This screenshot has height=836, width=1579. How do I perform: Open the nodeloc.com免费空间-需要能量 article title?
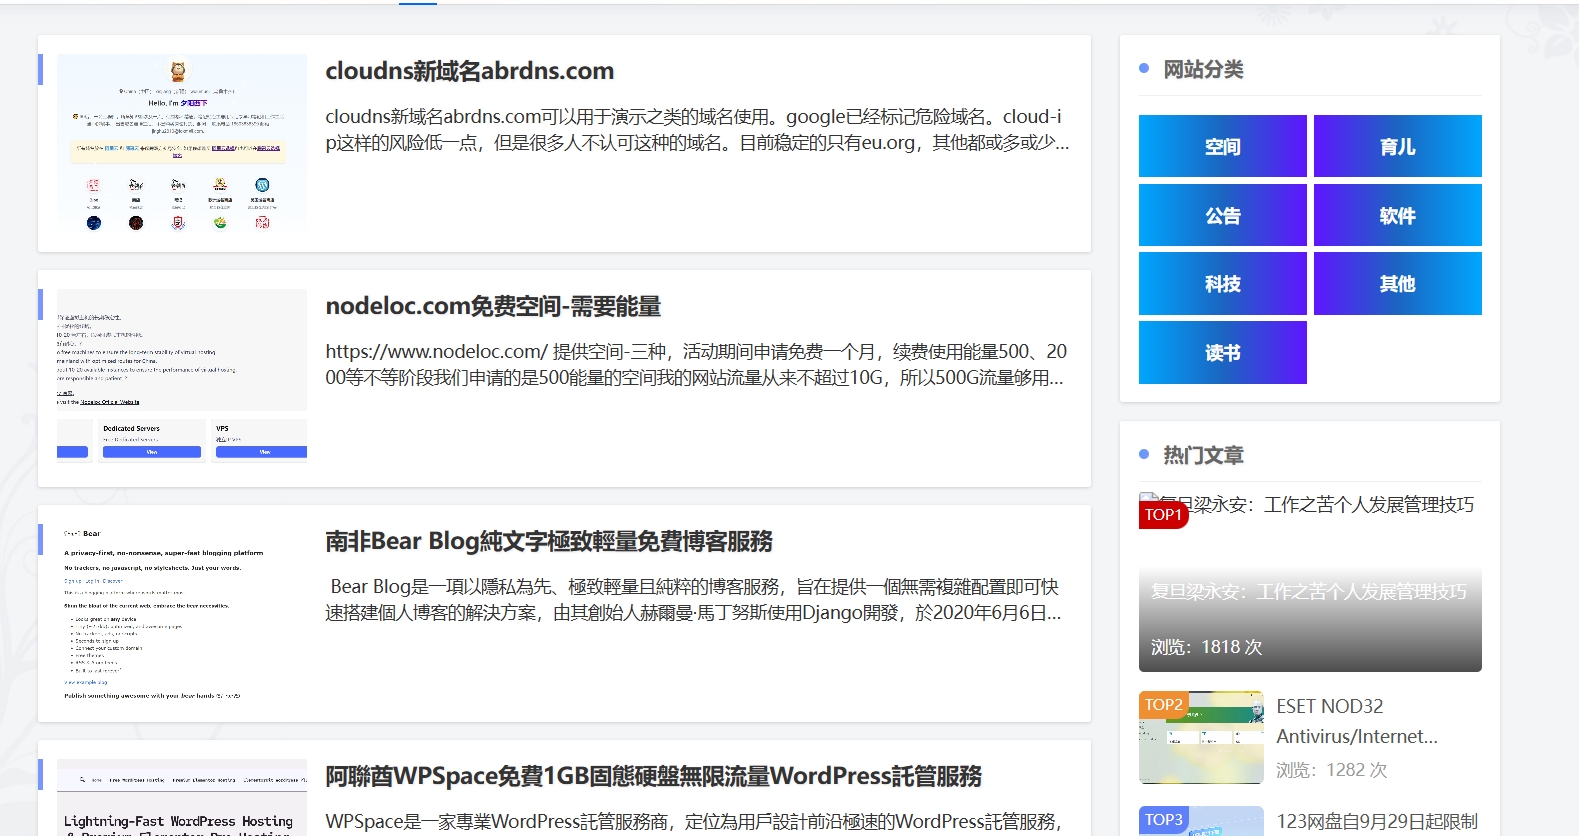[493, 306]
